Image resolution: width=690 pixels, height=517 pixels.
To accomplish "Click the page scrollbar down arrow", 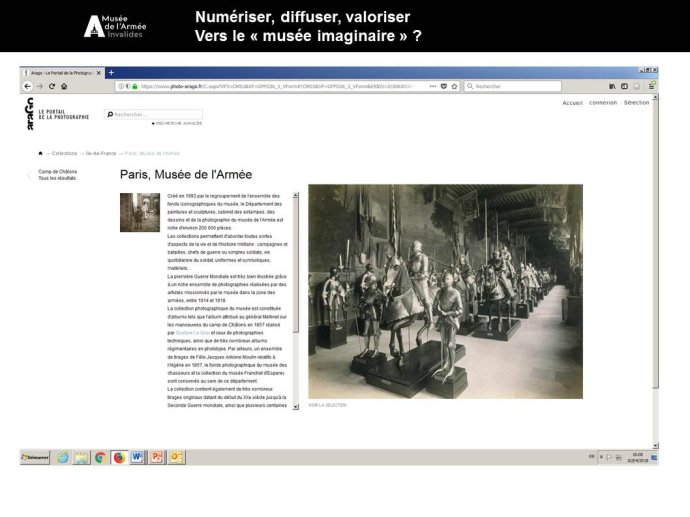I will (656, 445).
